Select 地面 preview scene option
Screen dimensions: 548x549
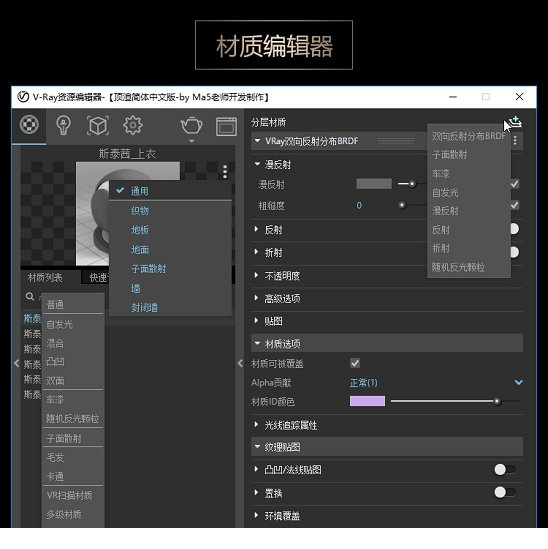coord(140,250)
